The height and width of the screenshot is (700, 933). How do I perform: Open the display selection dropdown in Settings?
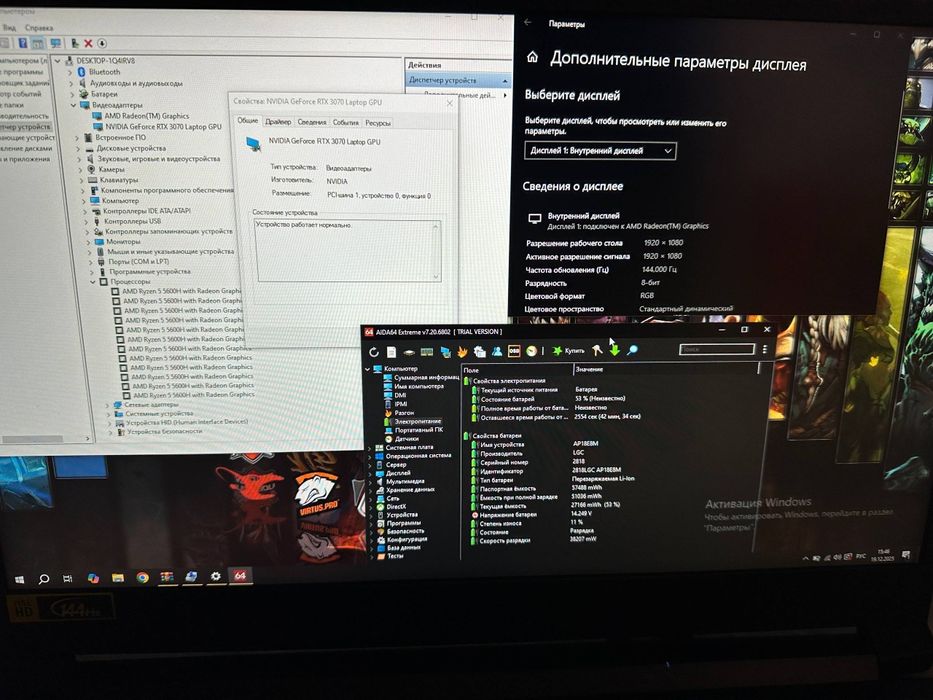(600, 151)
